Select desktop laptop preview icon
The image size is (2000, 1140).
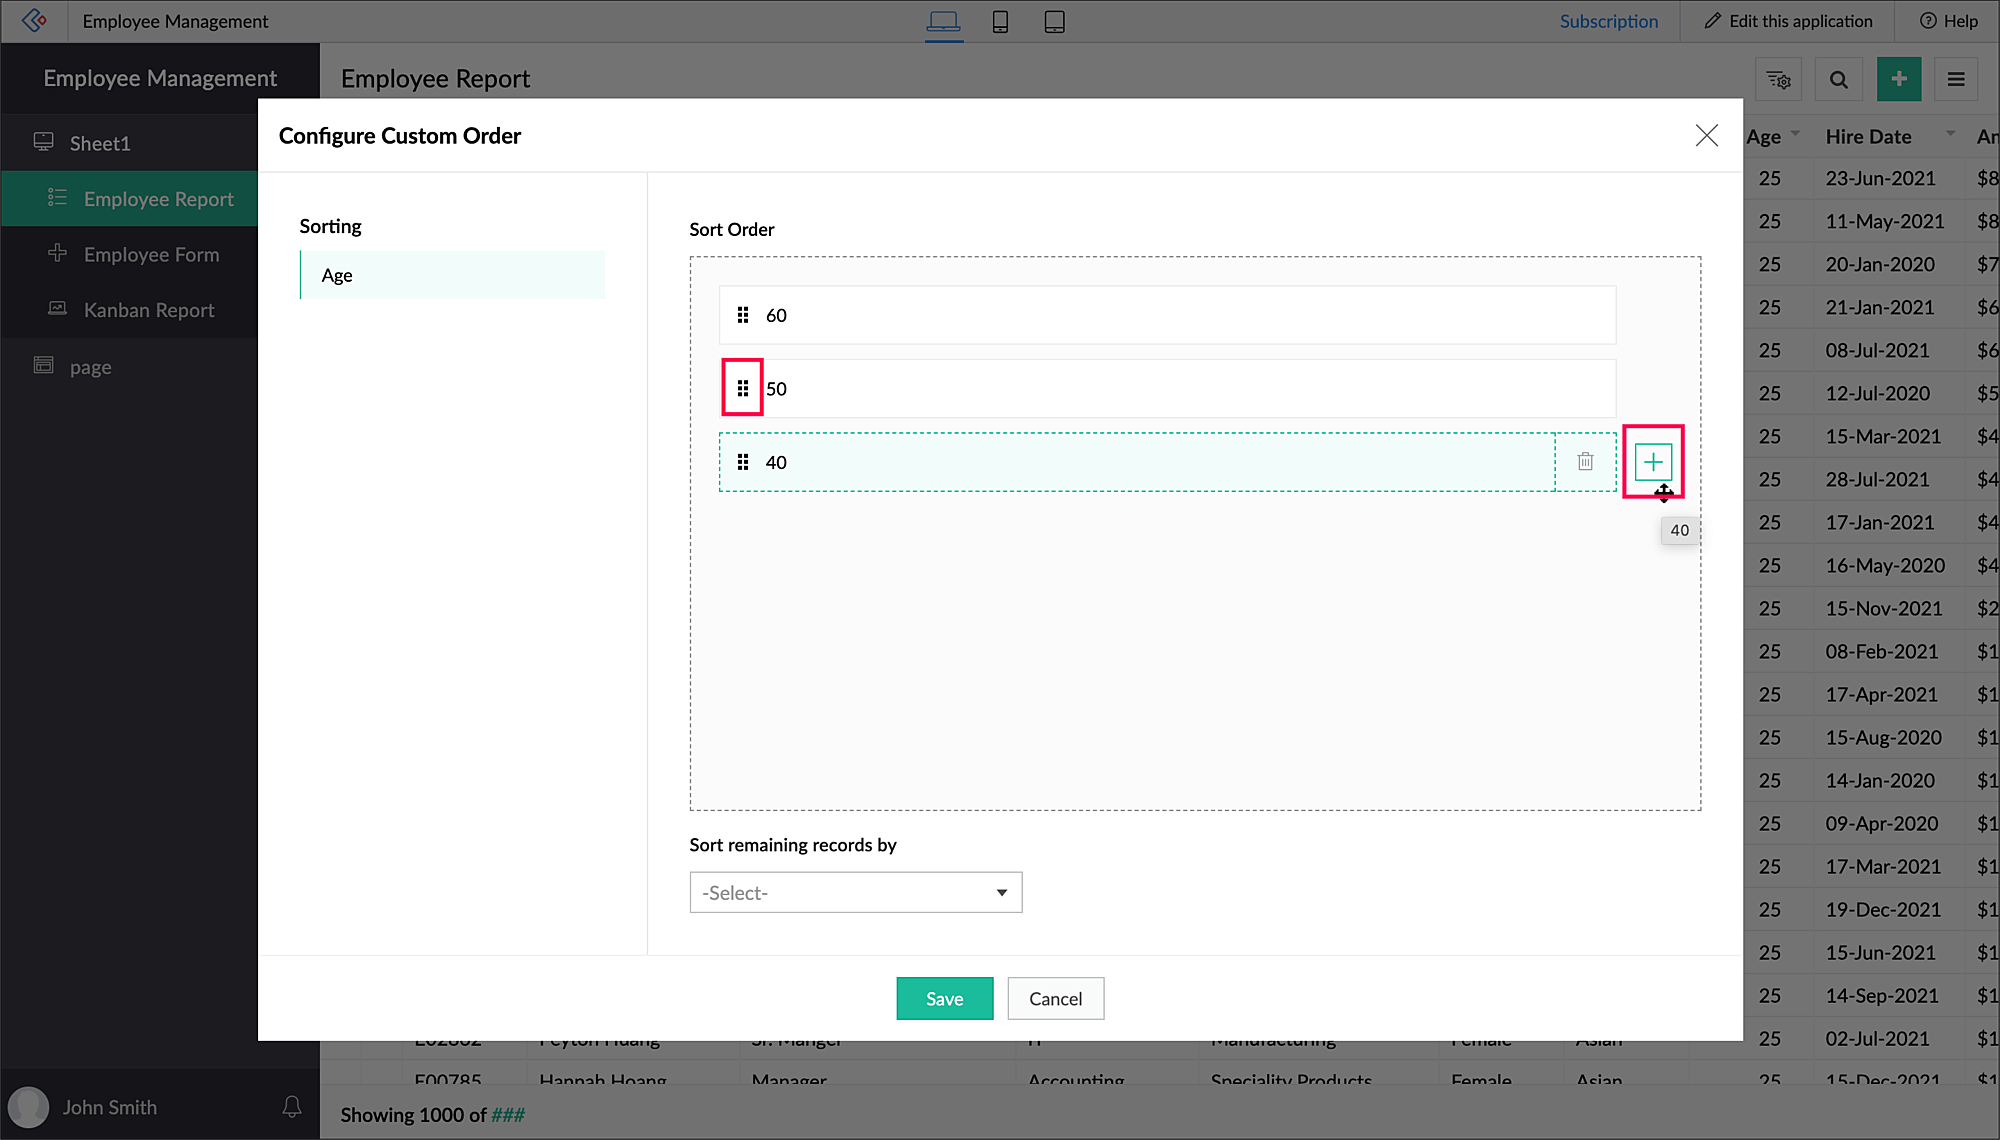[943, 21]
